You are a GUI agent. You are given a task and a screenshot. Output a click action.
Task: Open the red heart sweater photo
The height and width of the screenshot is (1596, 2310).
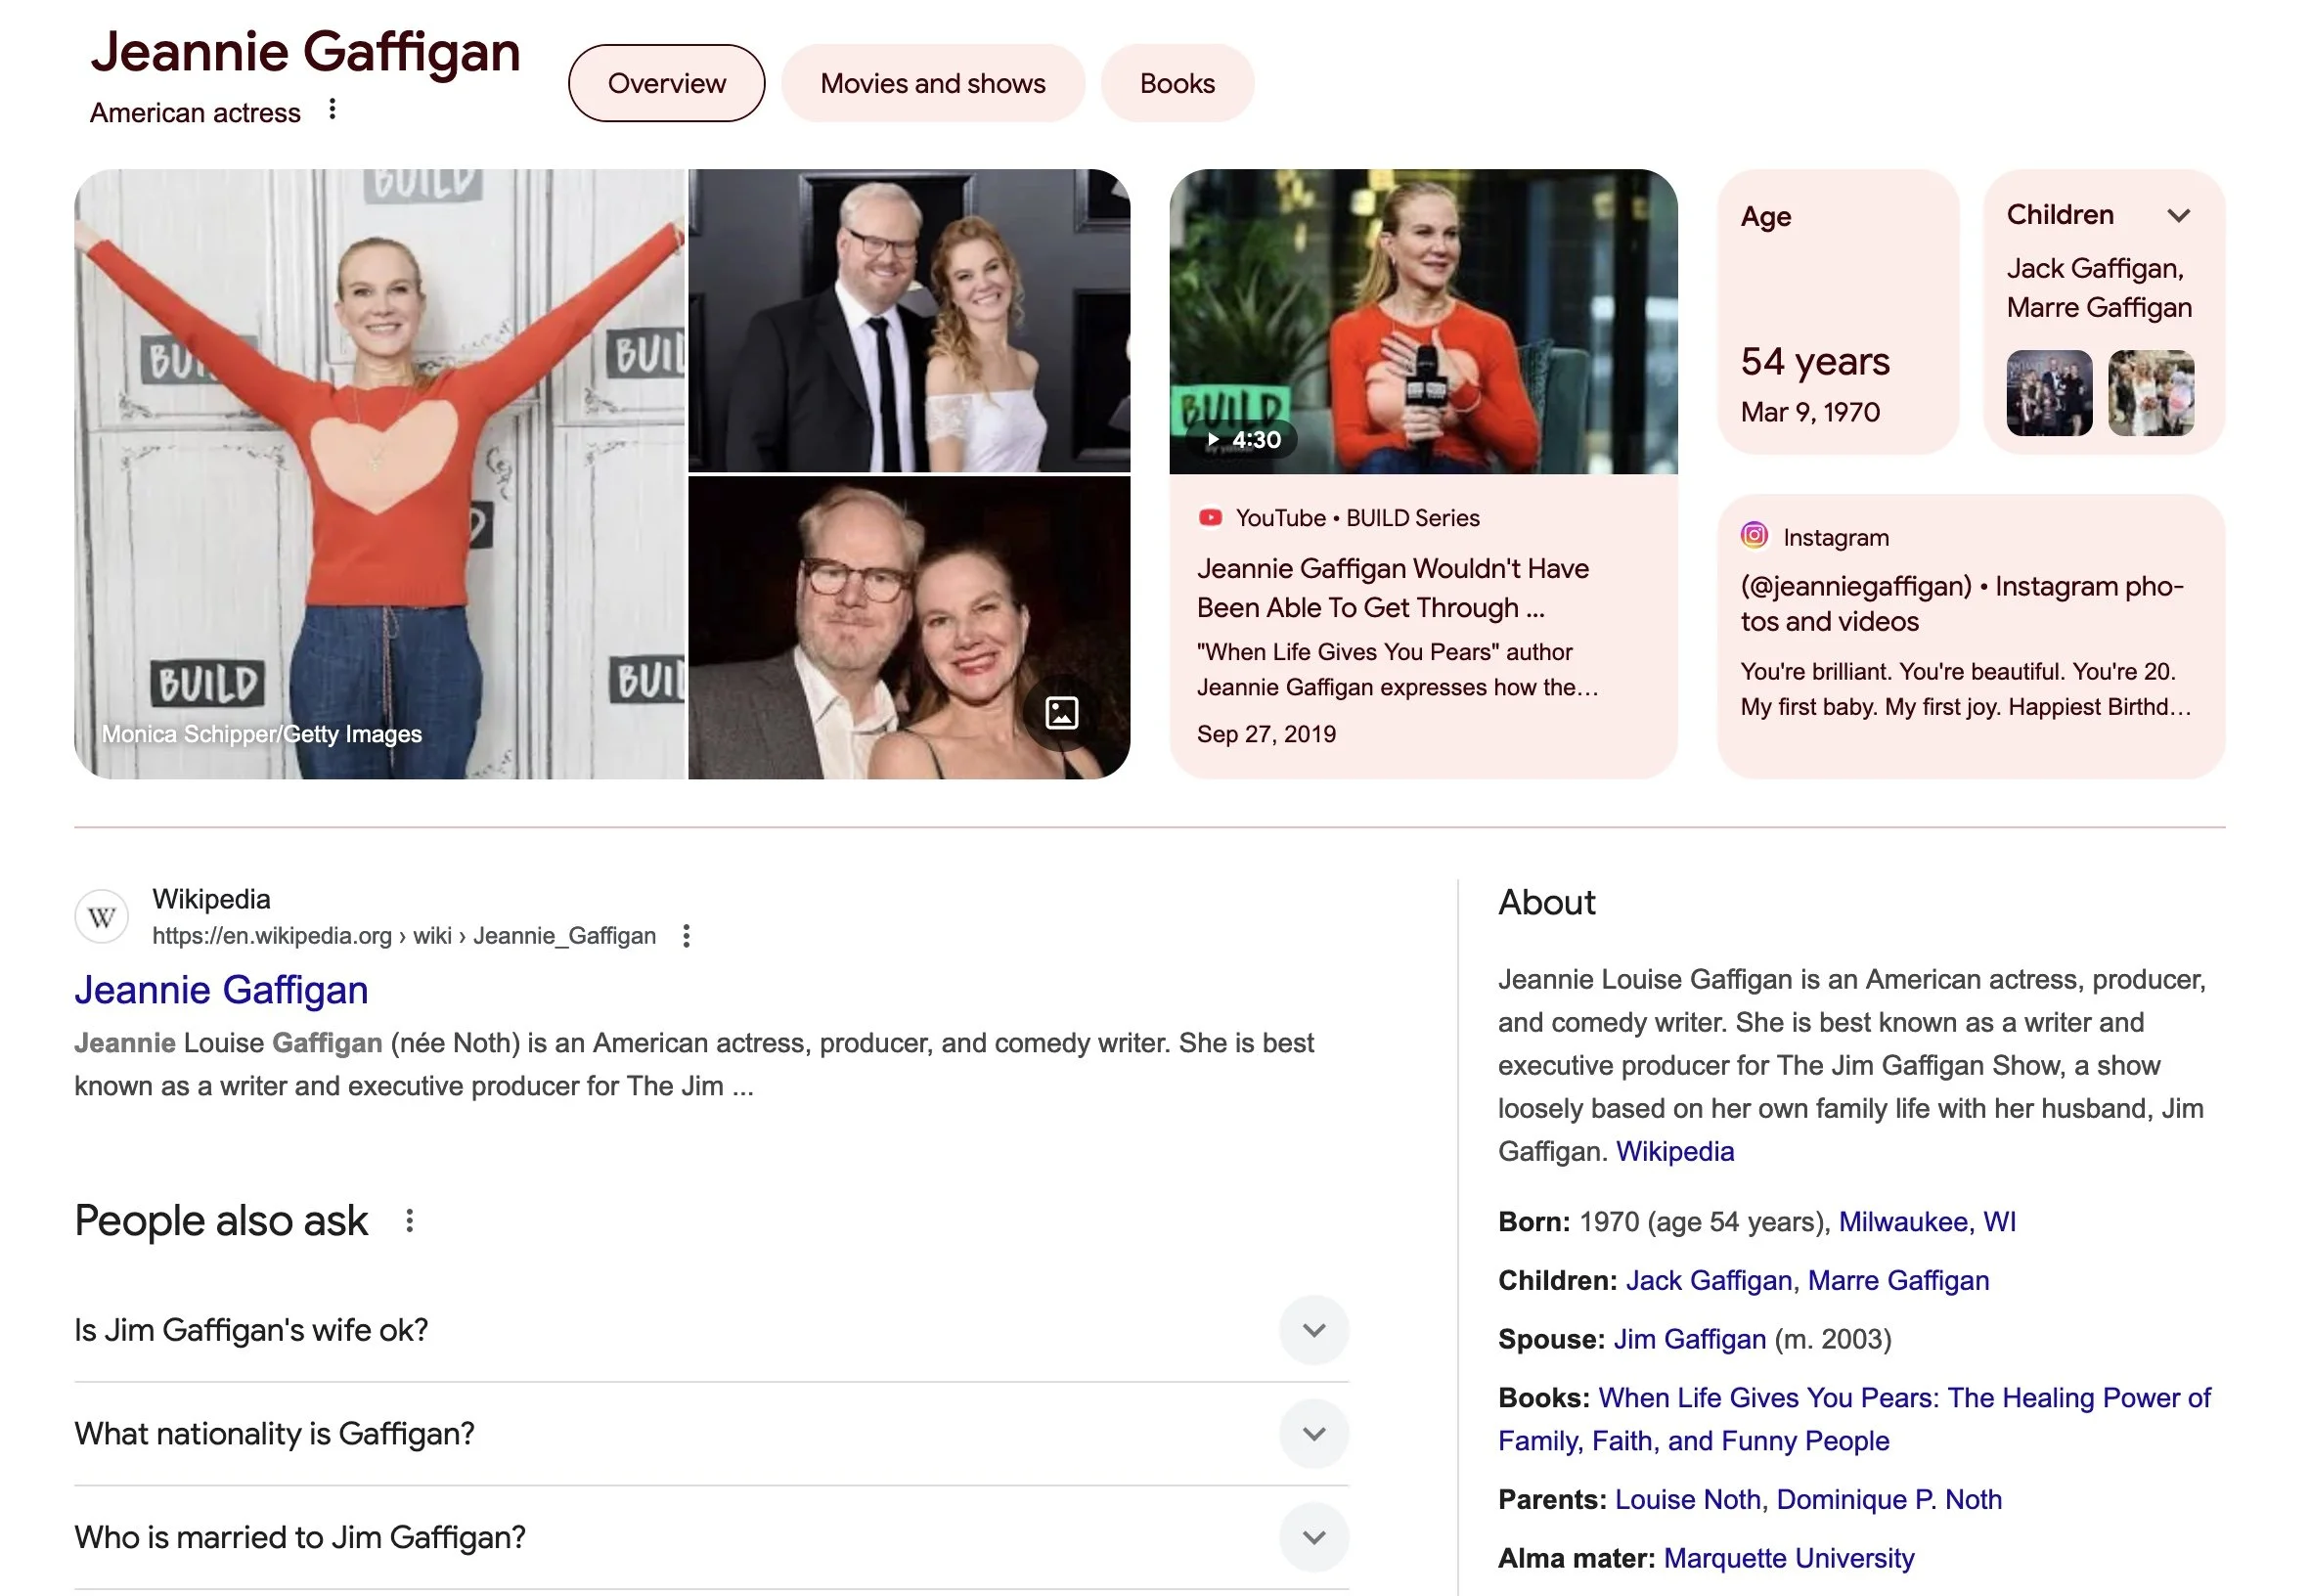pos(380,474)
